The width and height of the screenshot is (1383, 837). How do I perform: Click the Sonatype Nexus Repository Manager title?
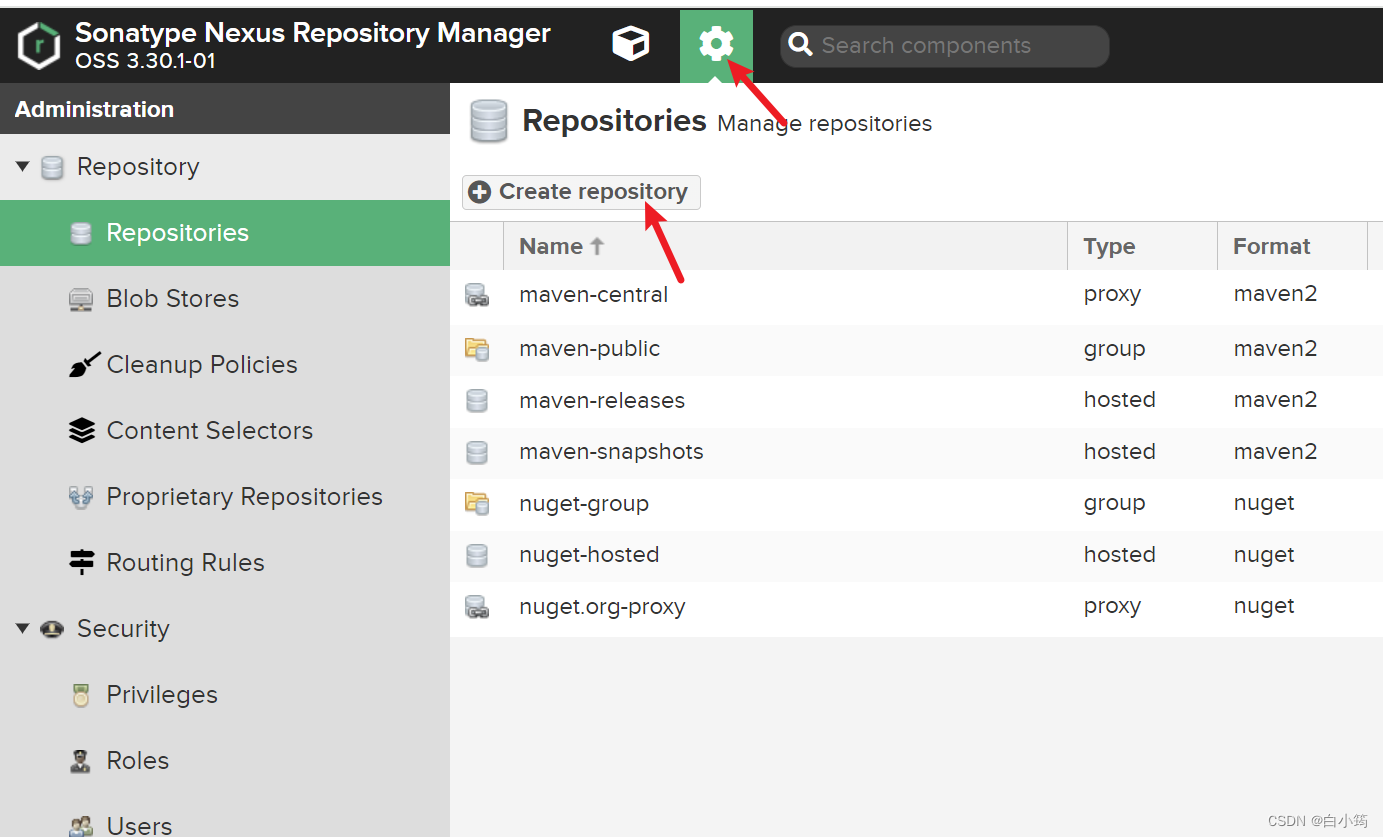click(x=313, y=33)
